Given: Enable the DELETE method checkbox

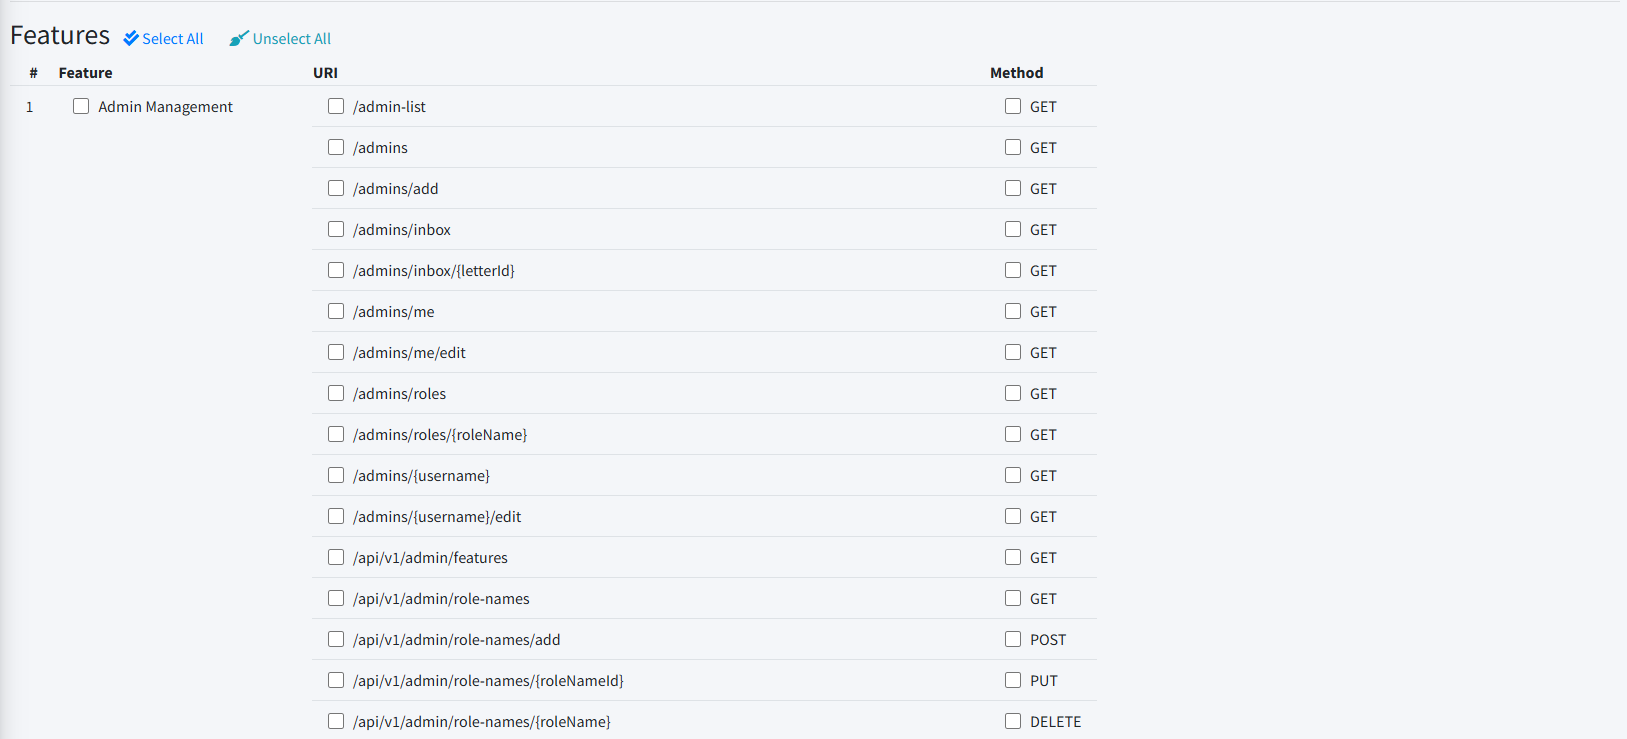Looking at the screenshot, I should click(x=1013, y=721).
